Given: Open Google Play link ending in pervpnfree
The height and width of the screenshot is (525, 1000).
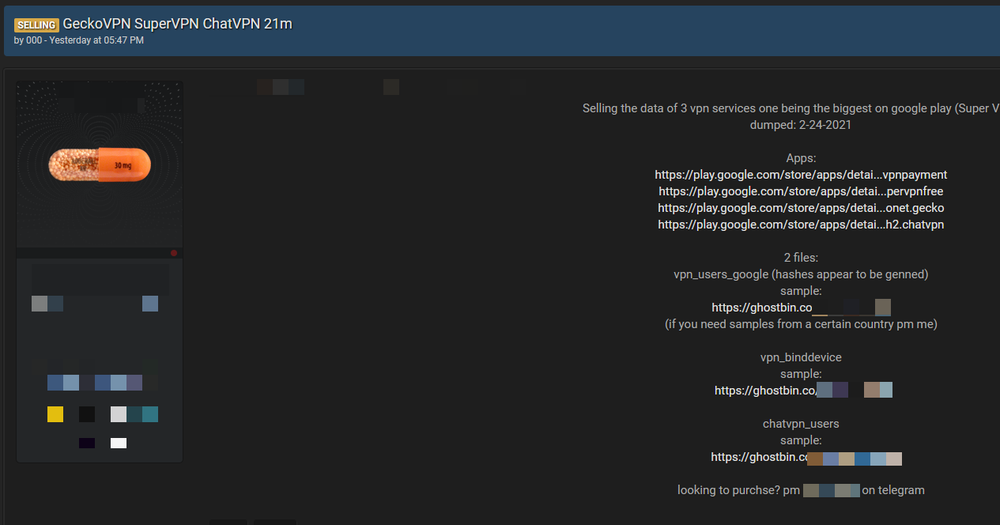Looking at the screenshot, I should 800,191.
